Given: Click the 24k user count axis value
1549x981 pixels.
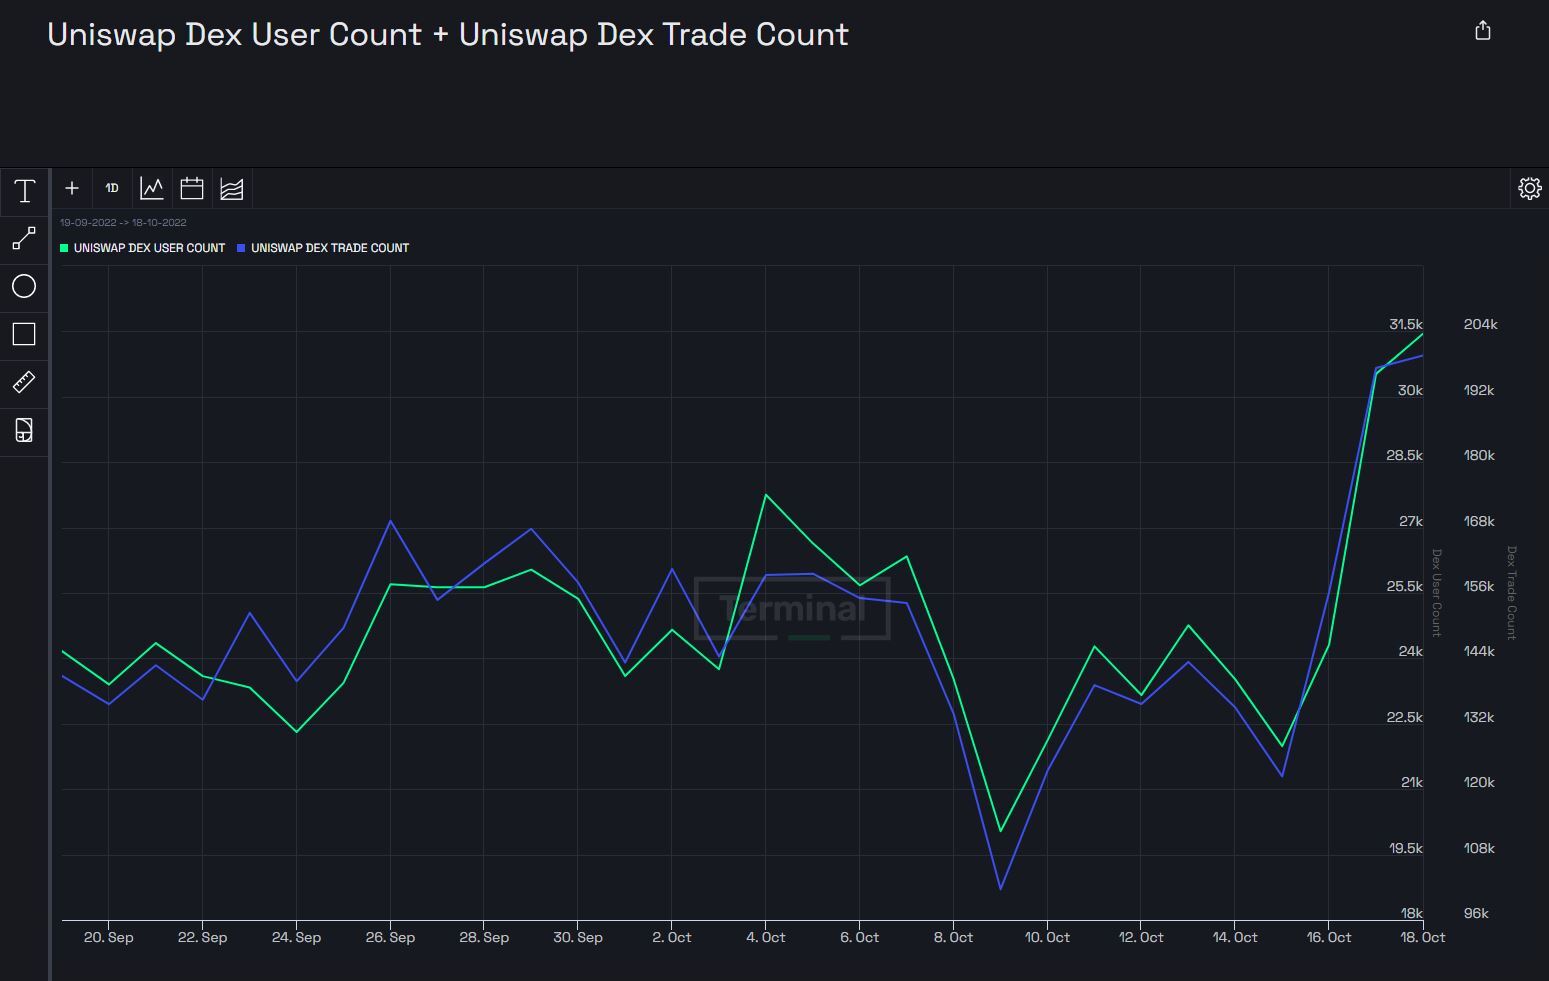Looking at the screenshot, I should coord(1410,652).
